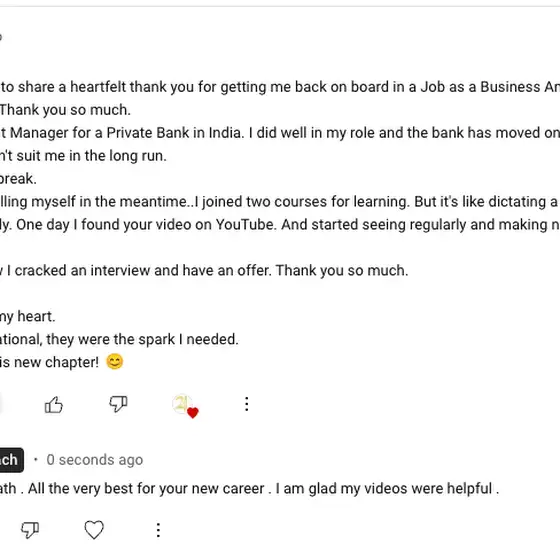Click the dark channel name badge
Image resolution: width=560 pixels, height=560 pixels.
click(x=11, y=460)
